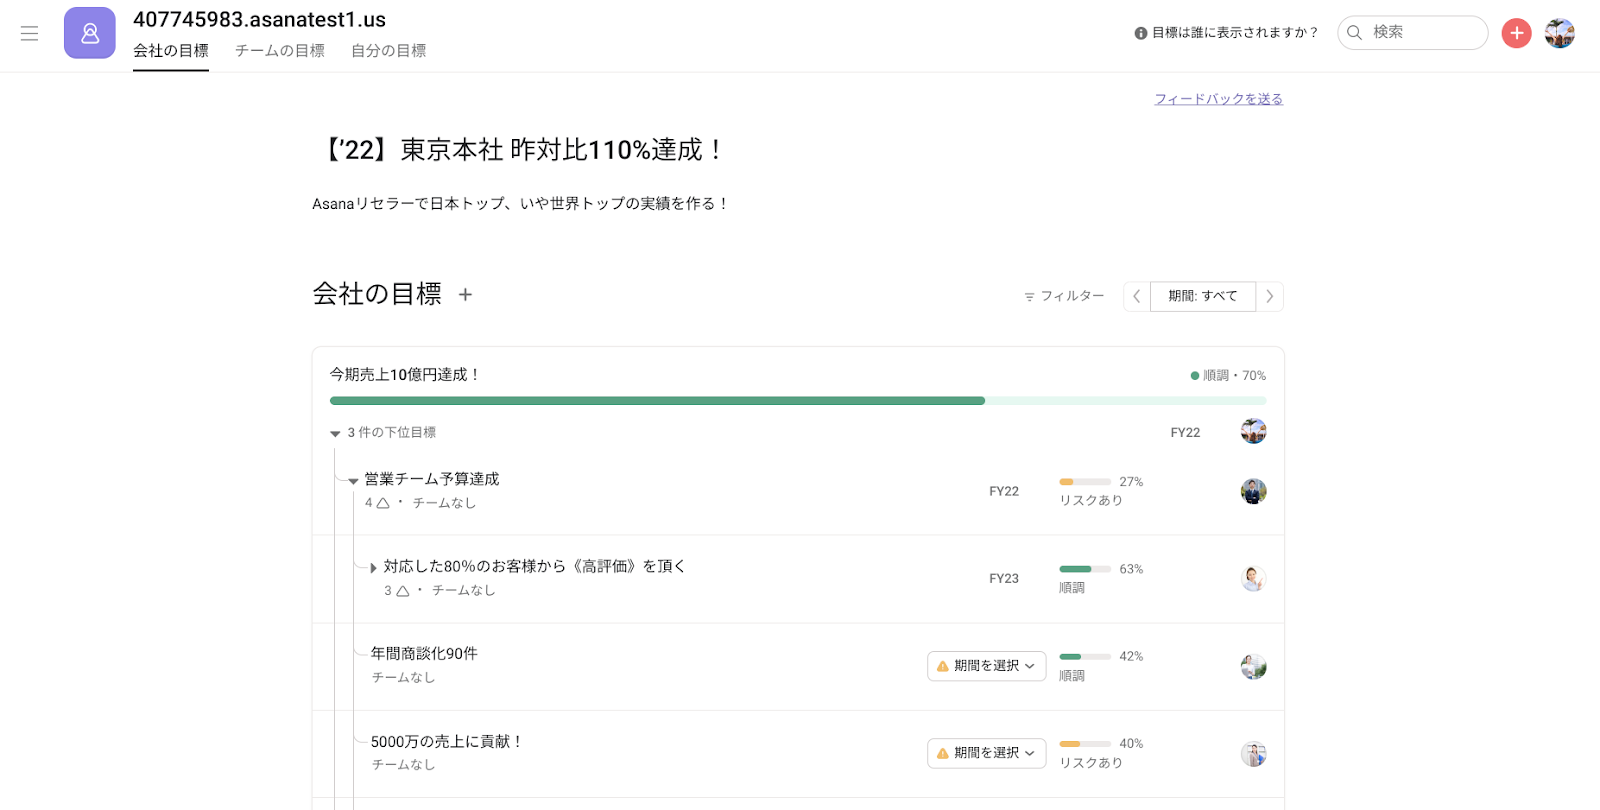
Task: Click the green 順調 status dot
Action: 1194,376
